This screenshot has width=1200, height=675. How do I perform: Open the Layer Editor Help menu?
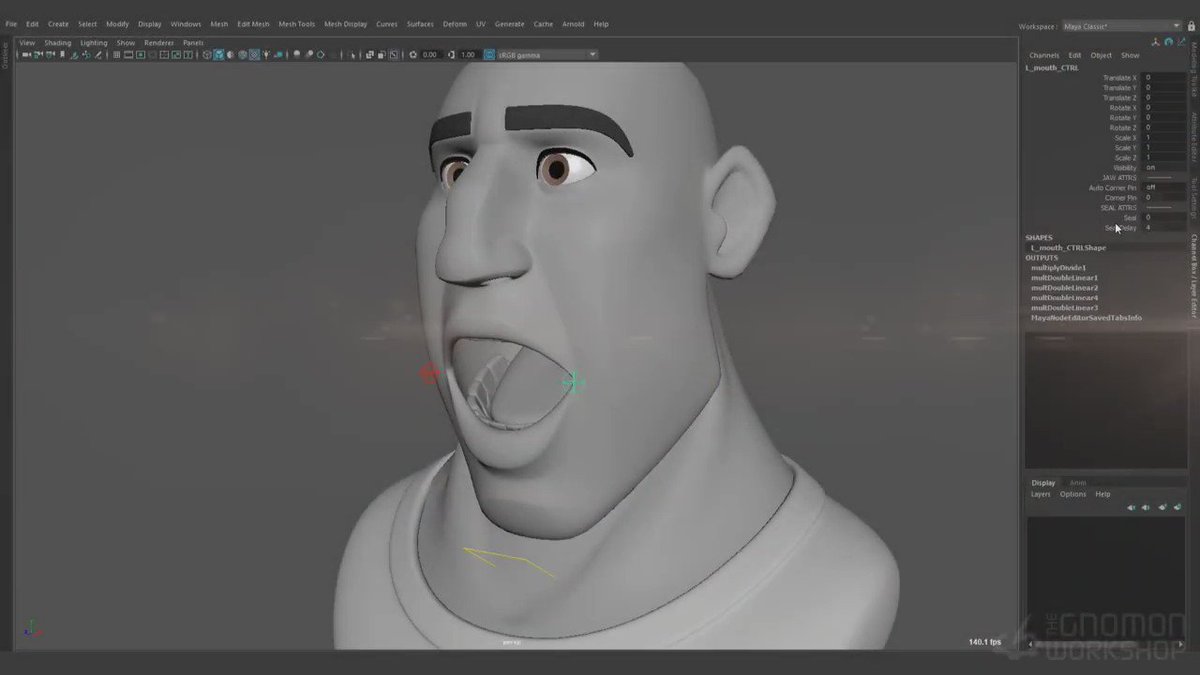pyautogui.click(x=1102, y=494)
